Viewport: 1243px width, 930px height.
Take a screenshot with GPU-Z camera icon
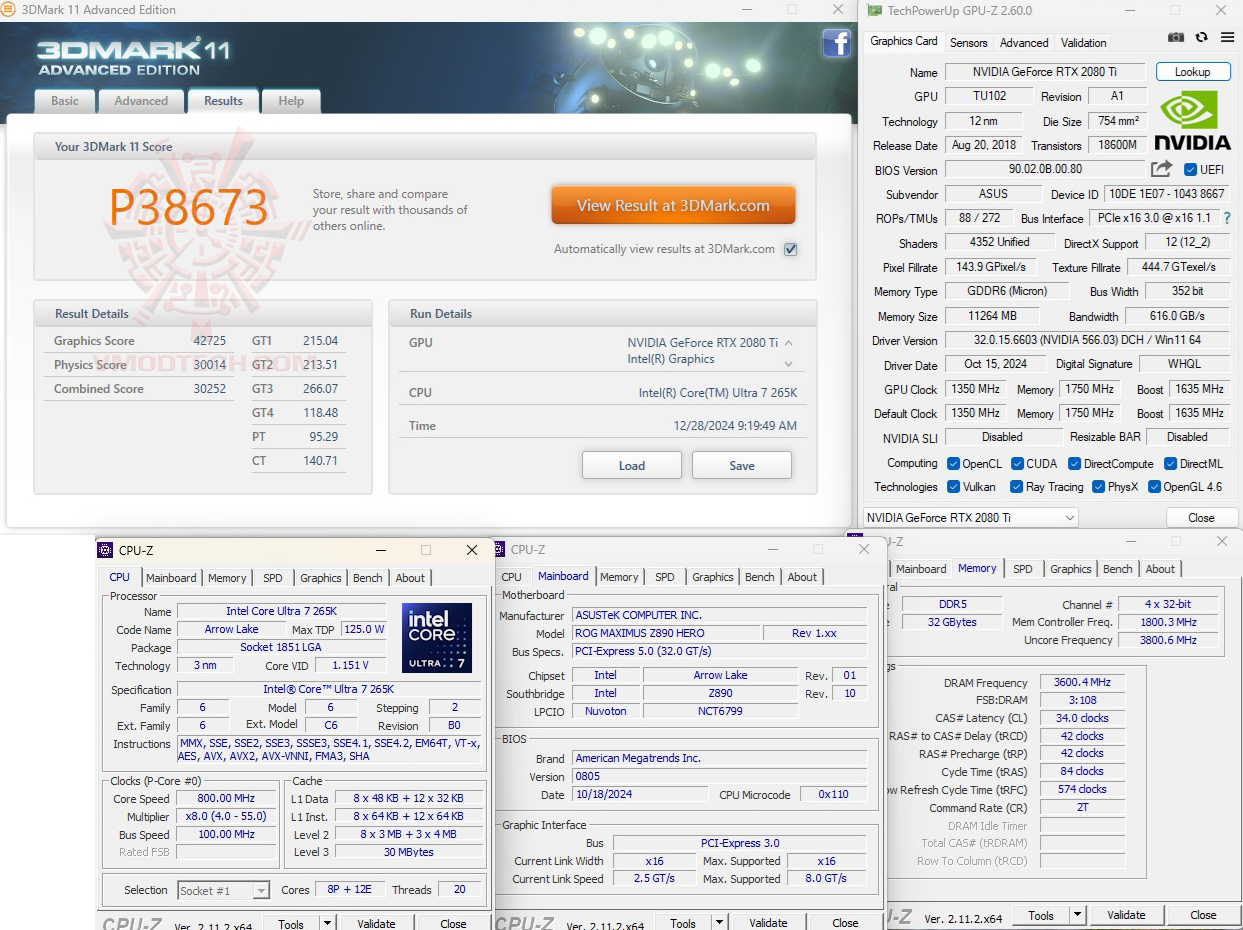tap(1176, 37)
